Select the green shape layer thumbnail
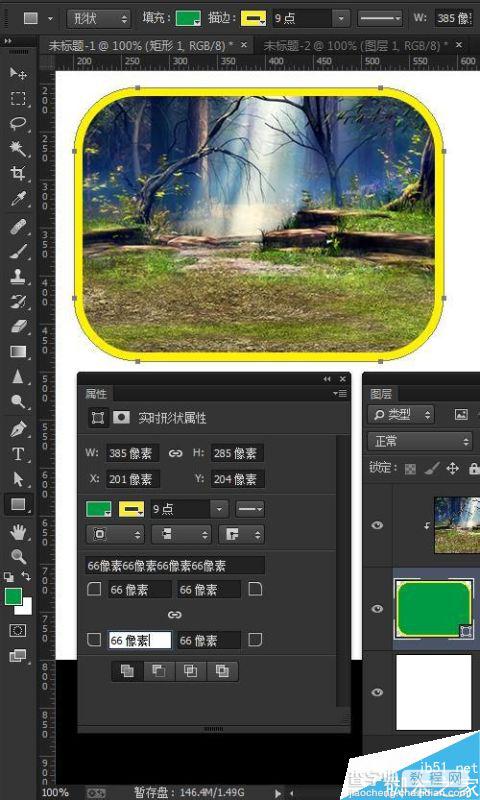The image size is (480, 800). click(434, 609)
